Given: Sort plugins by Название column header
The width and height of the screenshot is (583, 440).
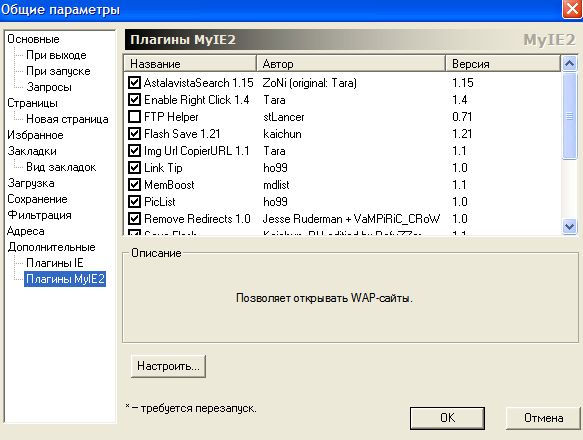Looking at the screenshot, I should coord(190,64).
